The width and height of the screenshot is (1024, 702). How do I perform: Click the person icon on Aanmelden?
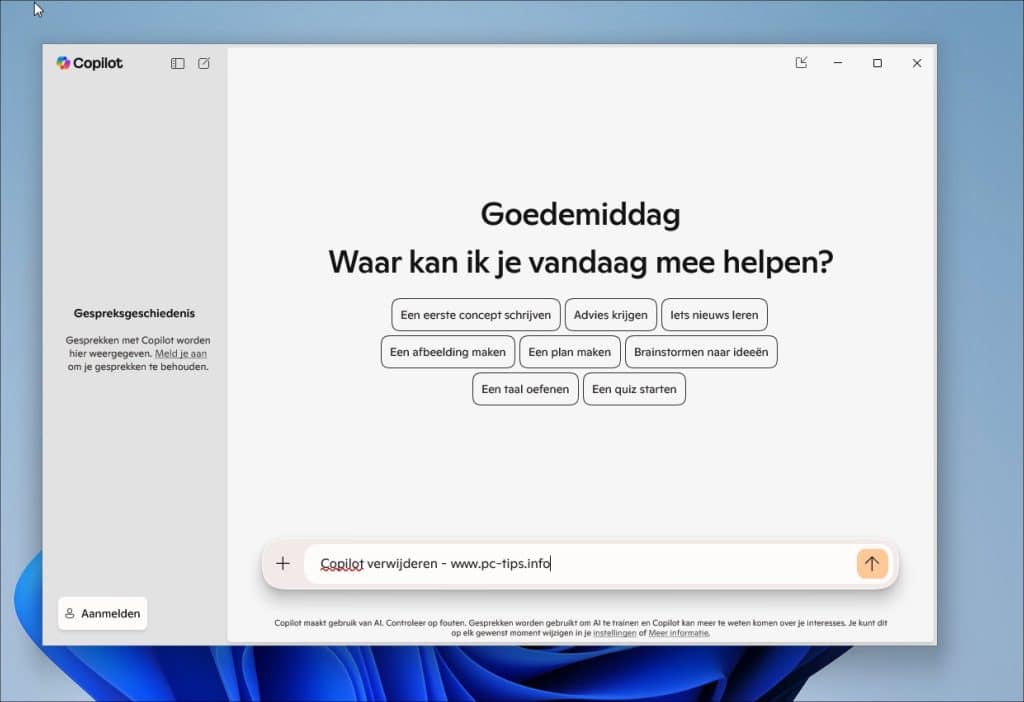pos(70,613)
